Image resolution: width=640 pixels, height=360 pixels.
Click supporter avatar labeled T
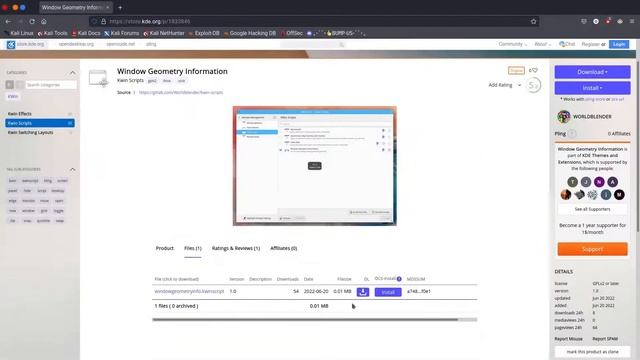[x=573, y=182]
